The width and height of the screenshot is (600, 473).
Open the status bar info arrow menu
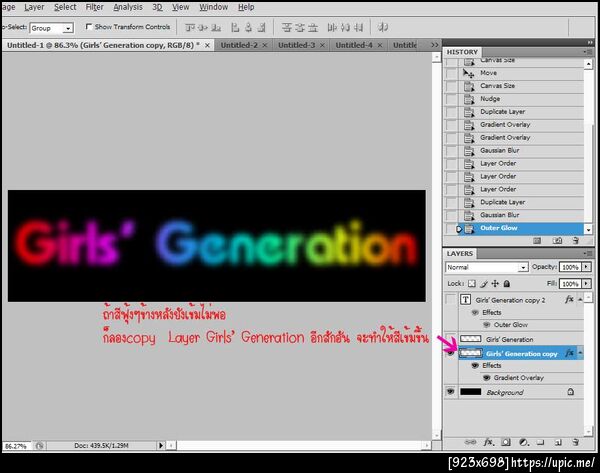point(161,445)
